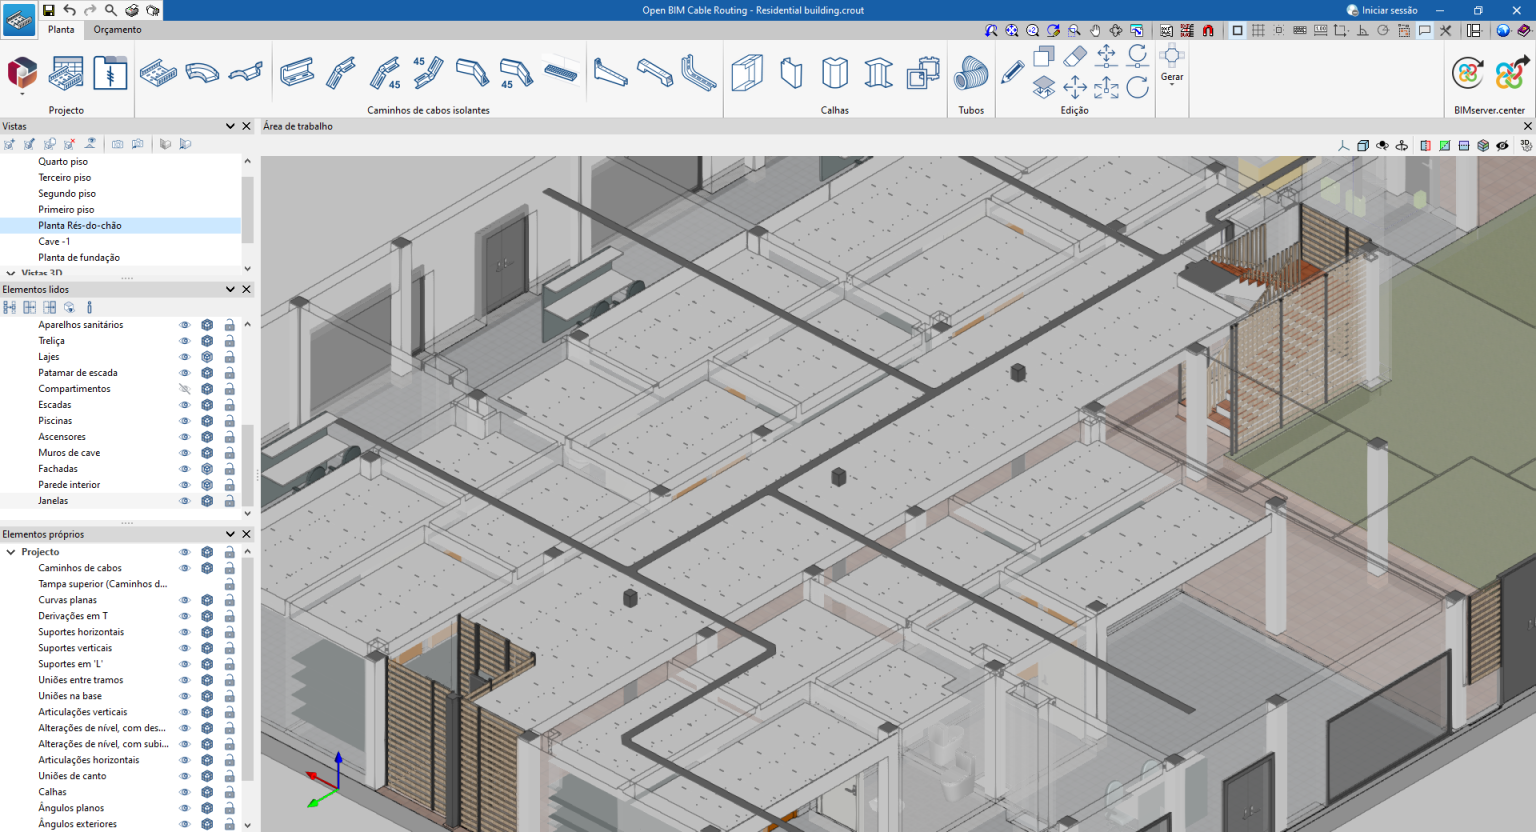The image size is (1536, 832).
Task: Choose the perforated cable tray cover tool
Action: click(x=561, y=73)
